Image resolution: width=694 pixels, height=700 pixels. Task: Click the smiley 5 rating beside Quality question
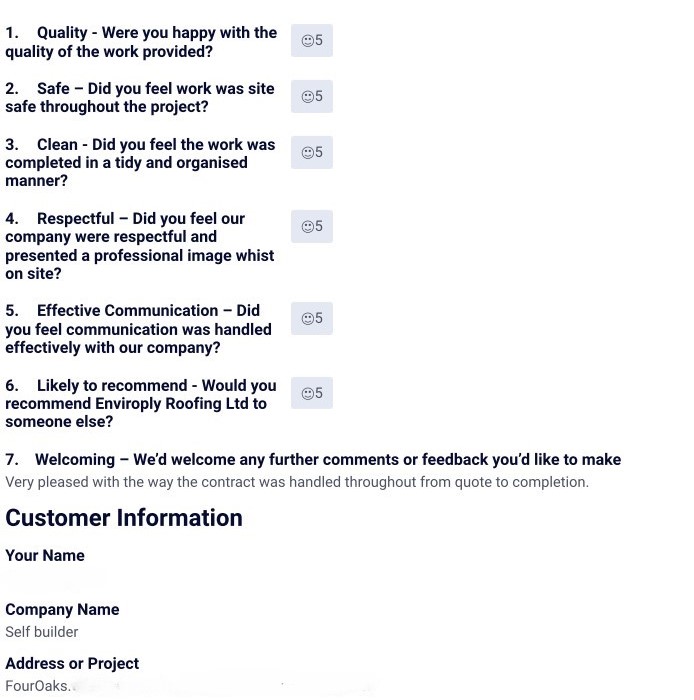coord(312,41)
